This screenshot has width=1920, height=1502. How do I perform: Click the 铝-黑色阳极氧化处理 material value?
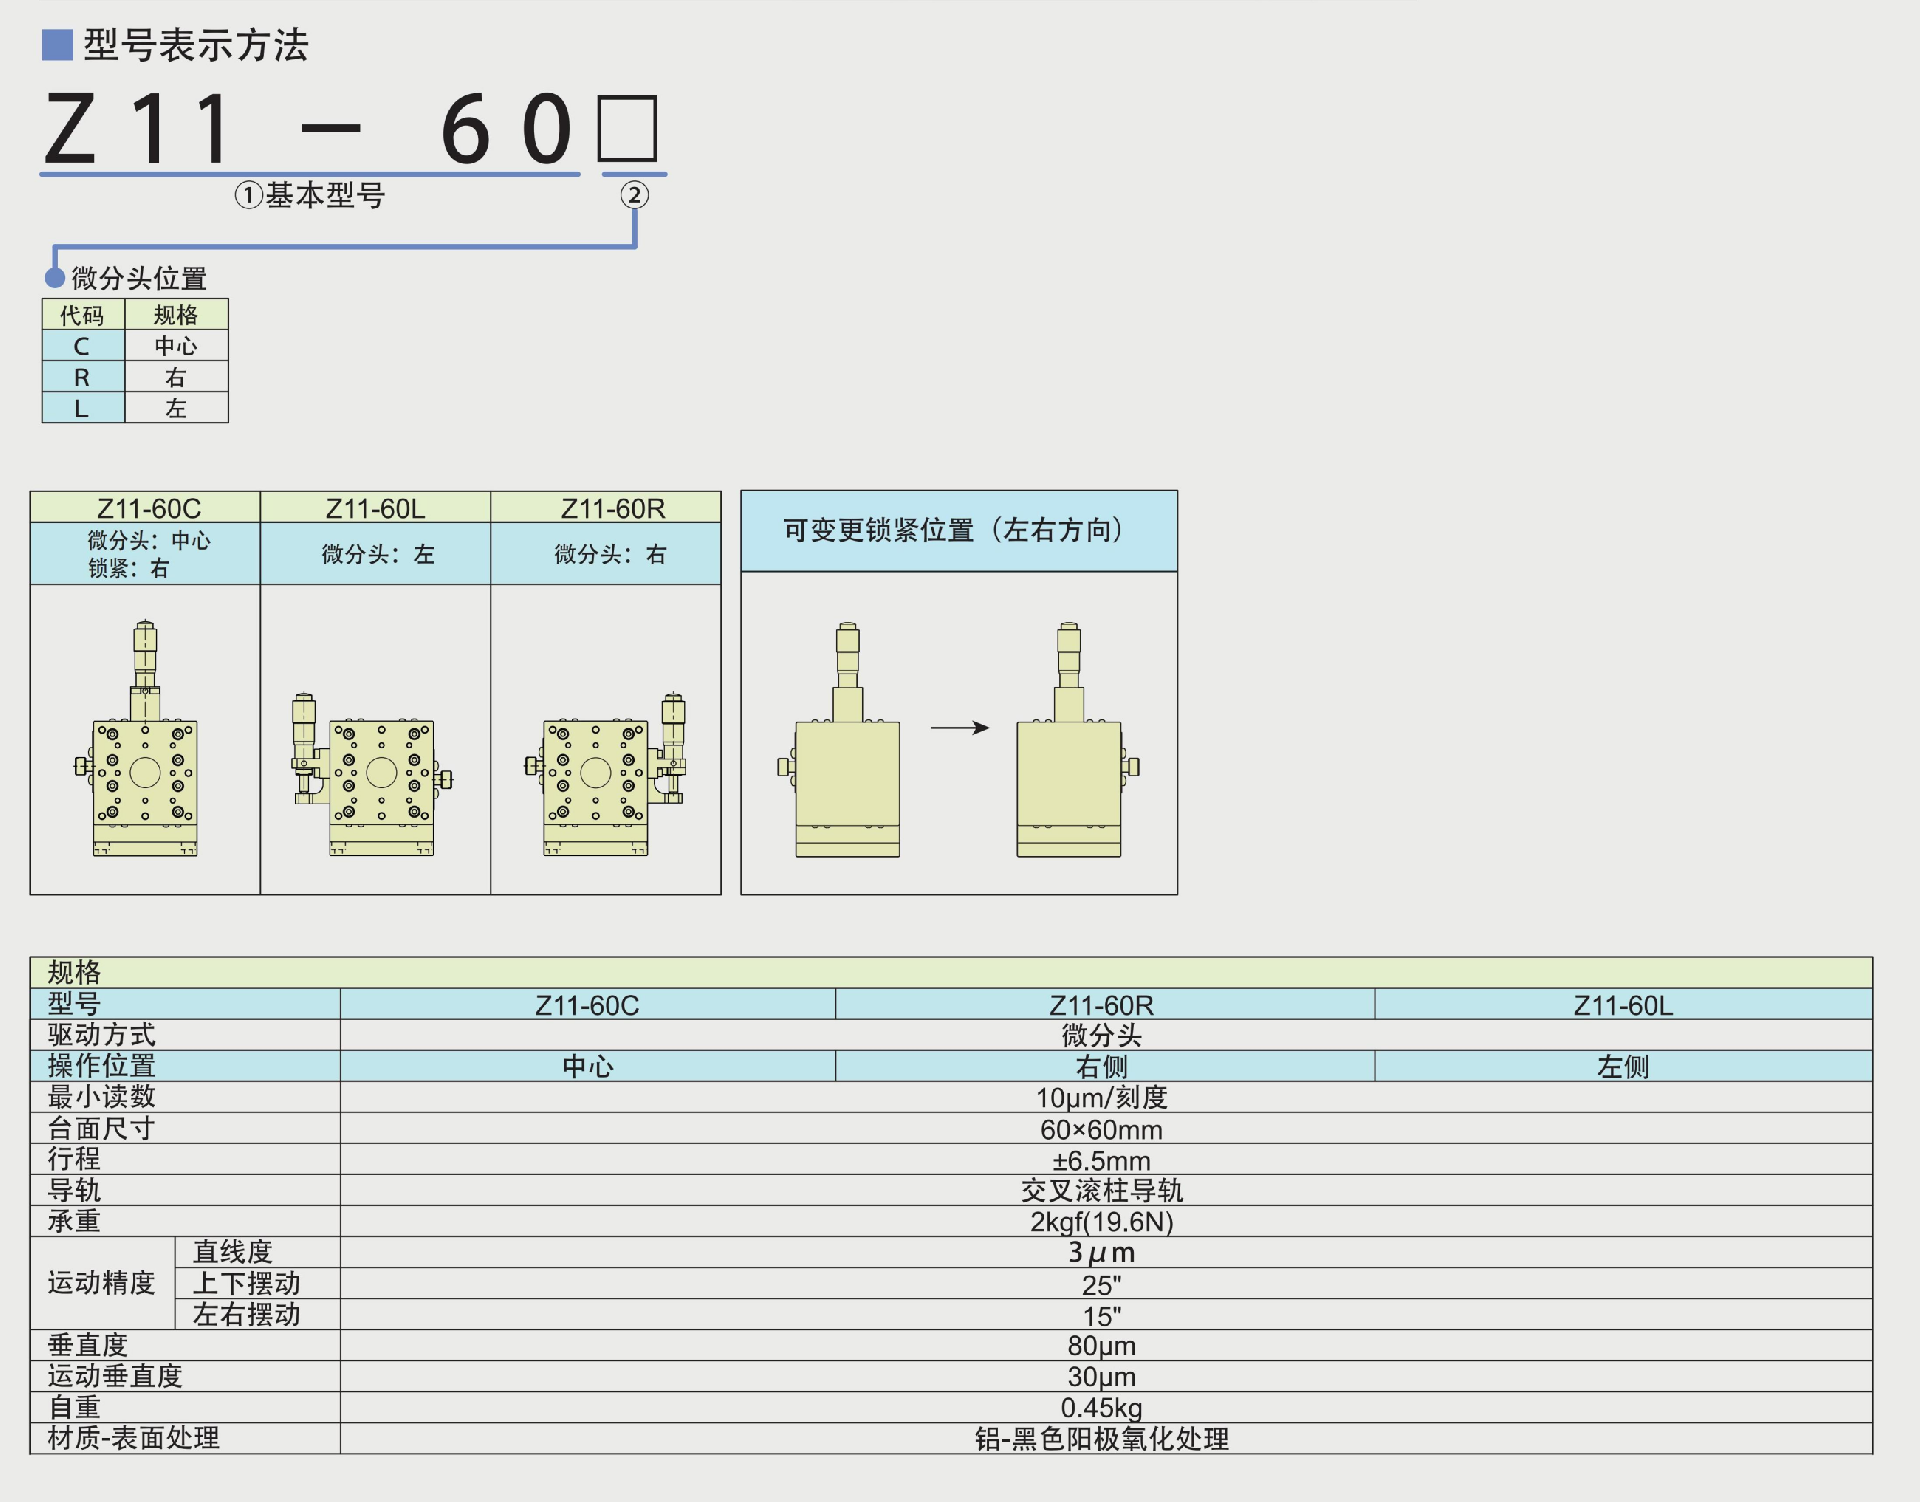tap(1101, 1439)
